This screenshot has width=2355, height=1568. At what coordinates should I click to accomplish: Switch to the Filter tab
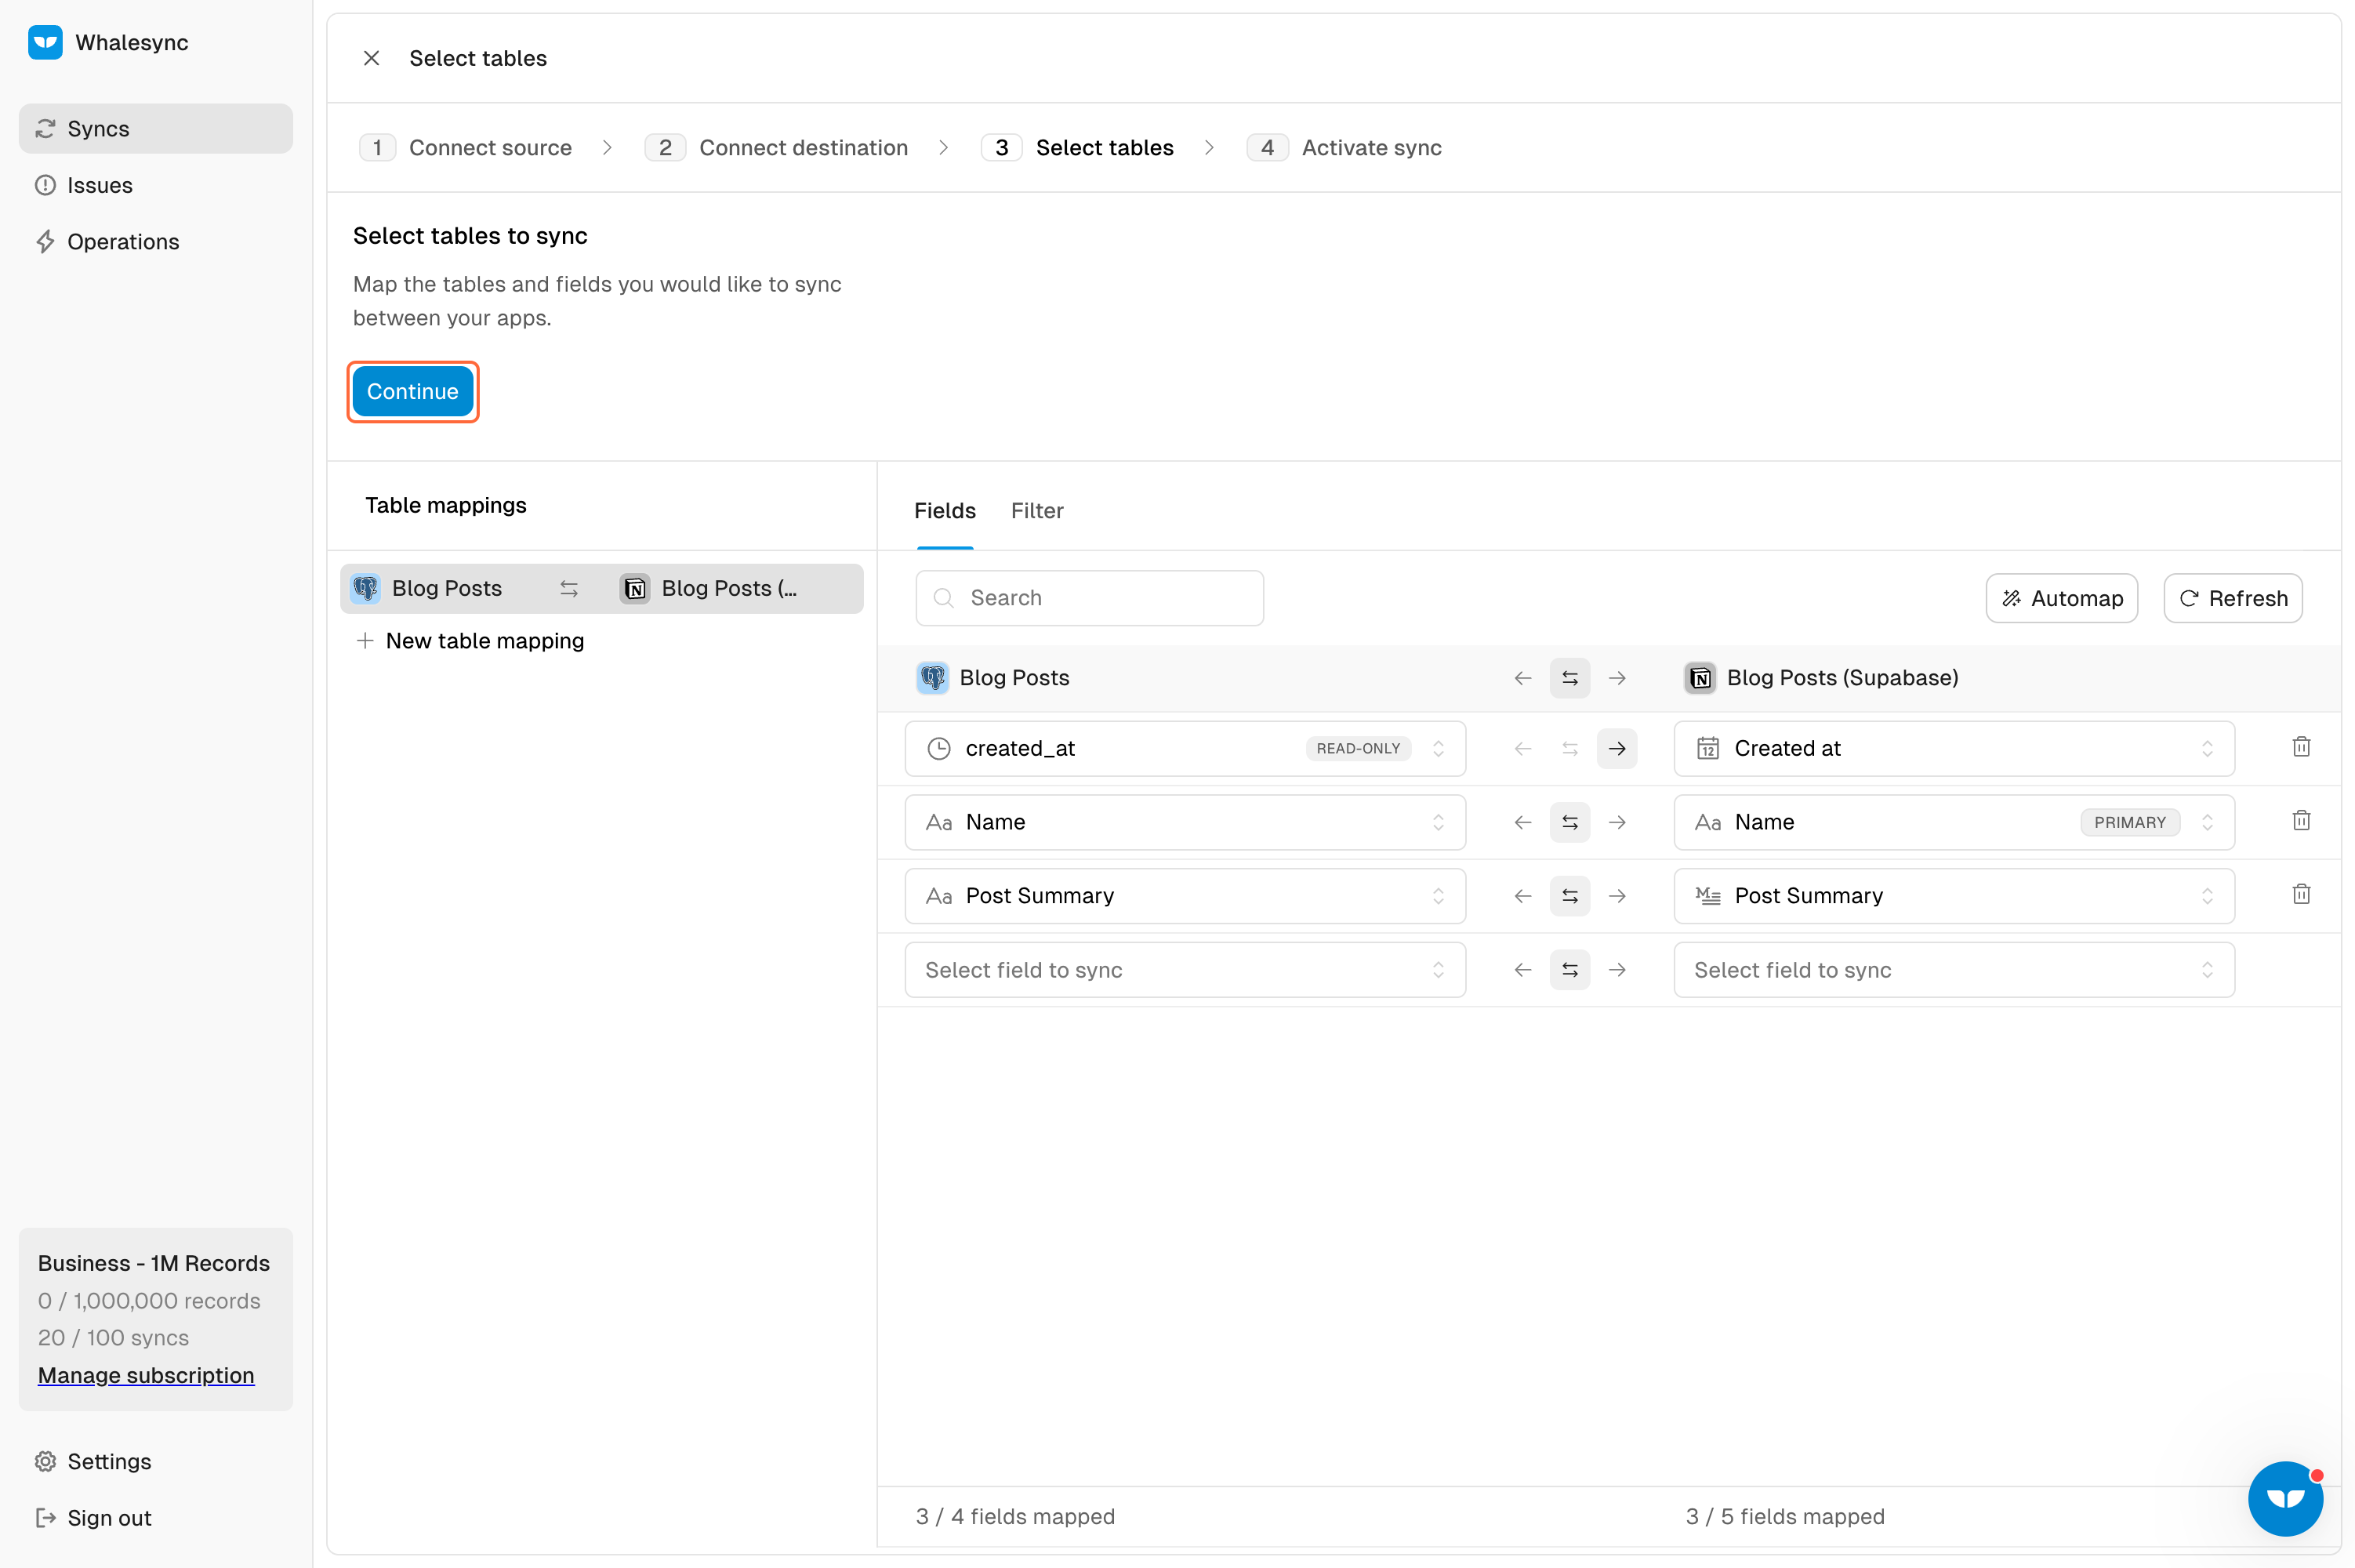[x=1037, y=511]
